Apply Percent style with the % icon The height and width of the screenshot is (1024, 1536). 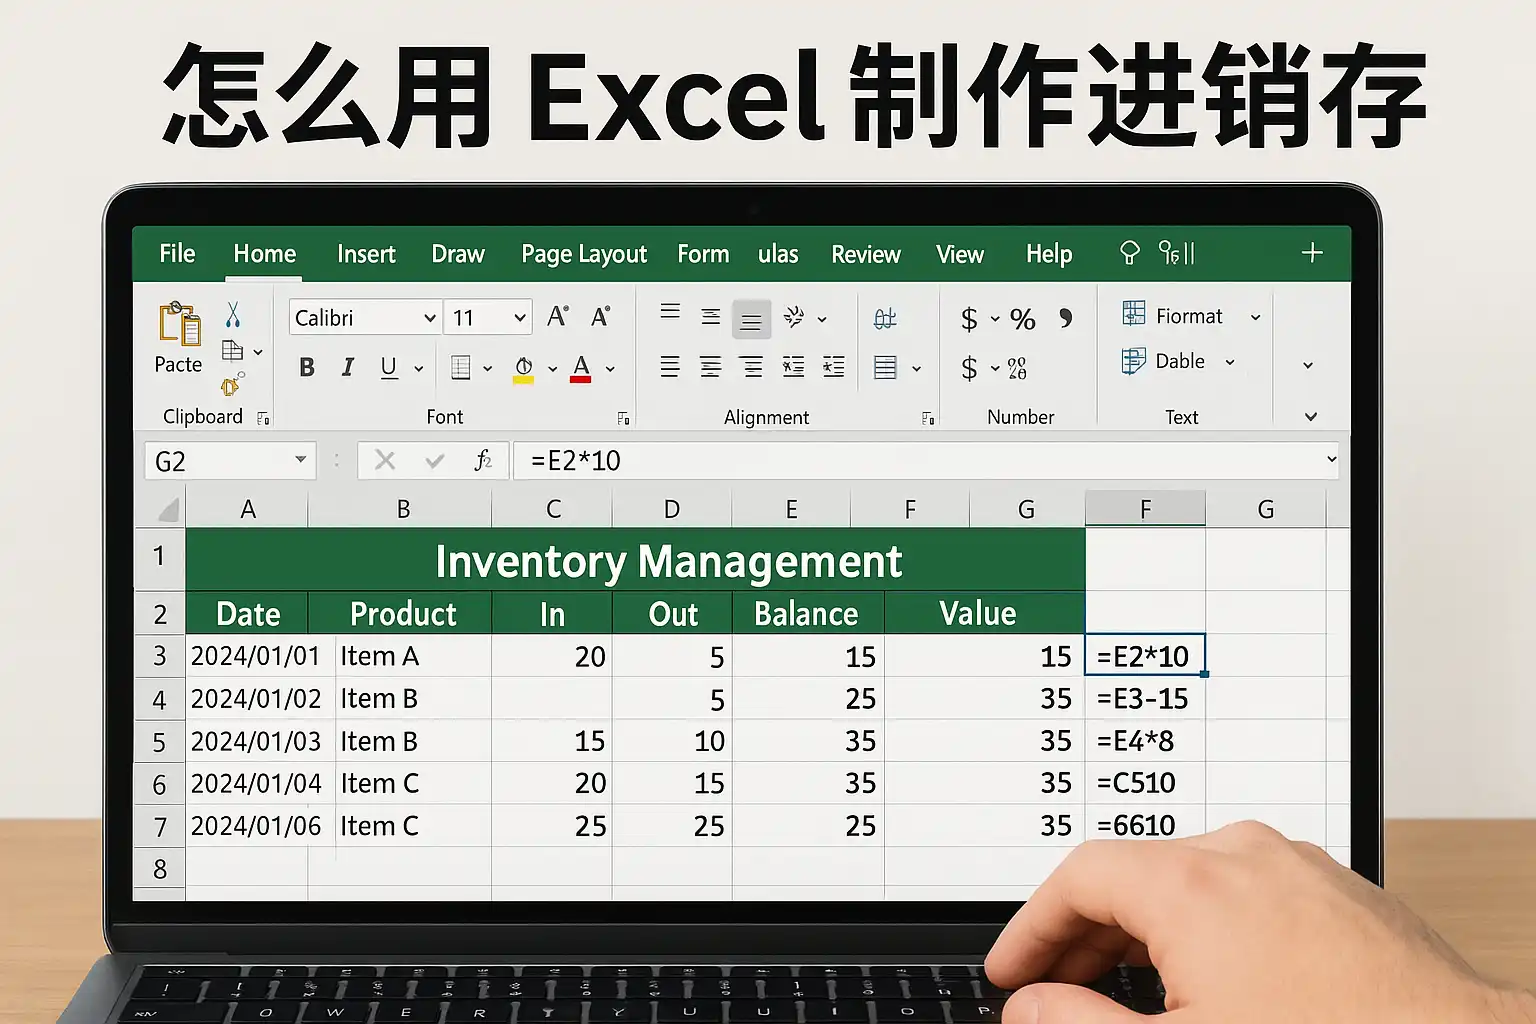click(x=1023, y=319)
